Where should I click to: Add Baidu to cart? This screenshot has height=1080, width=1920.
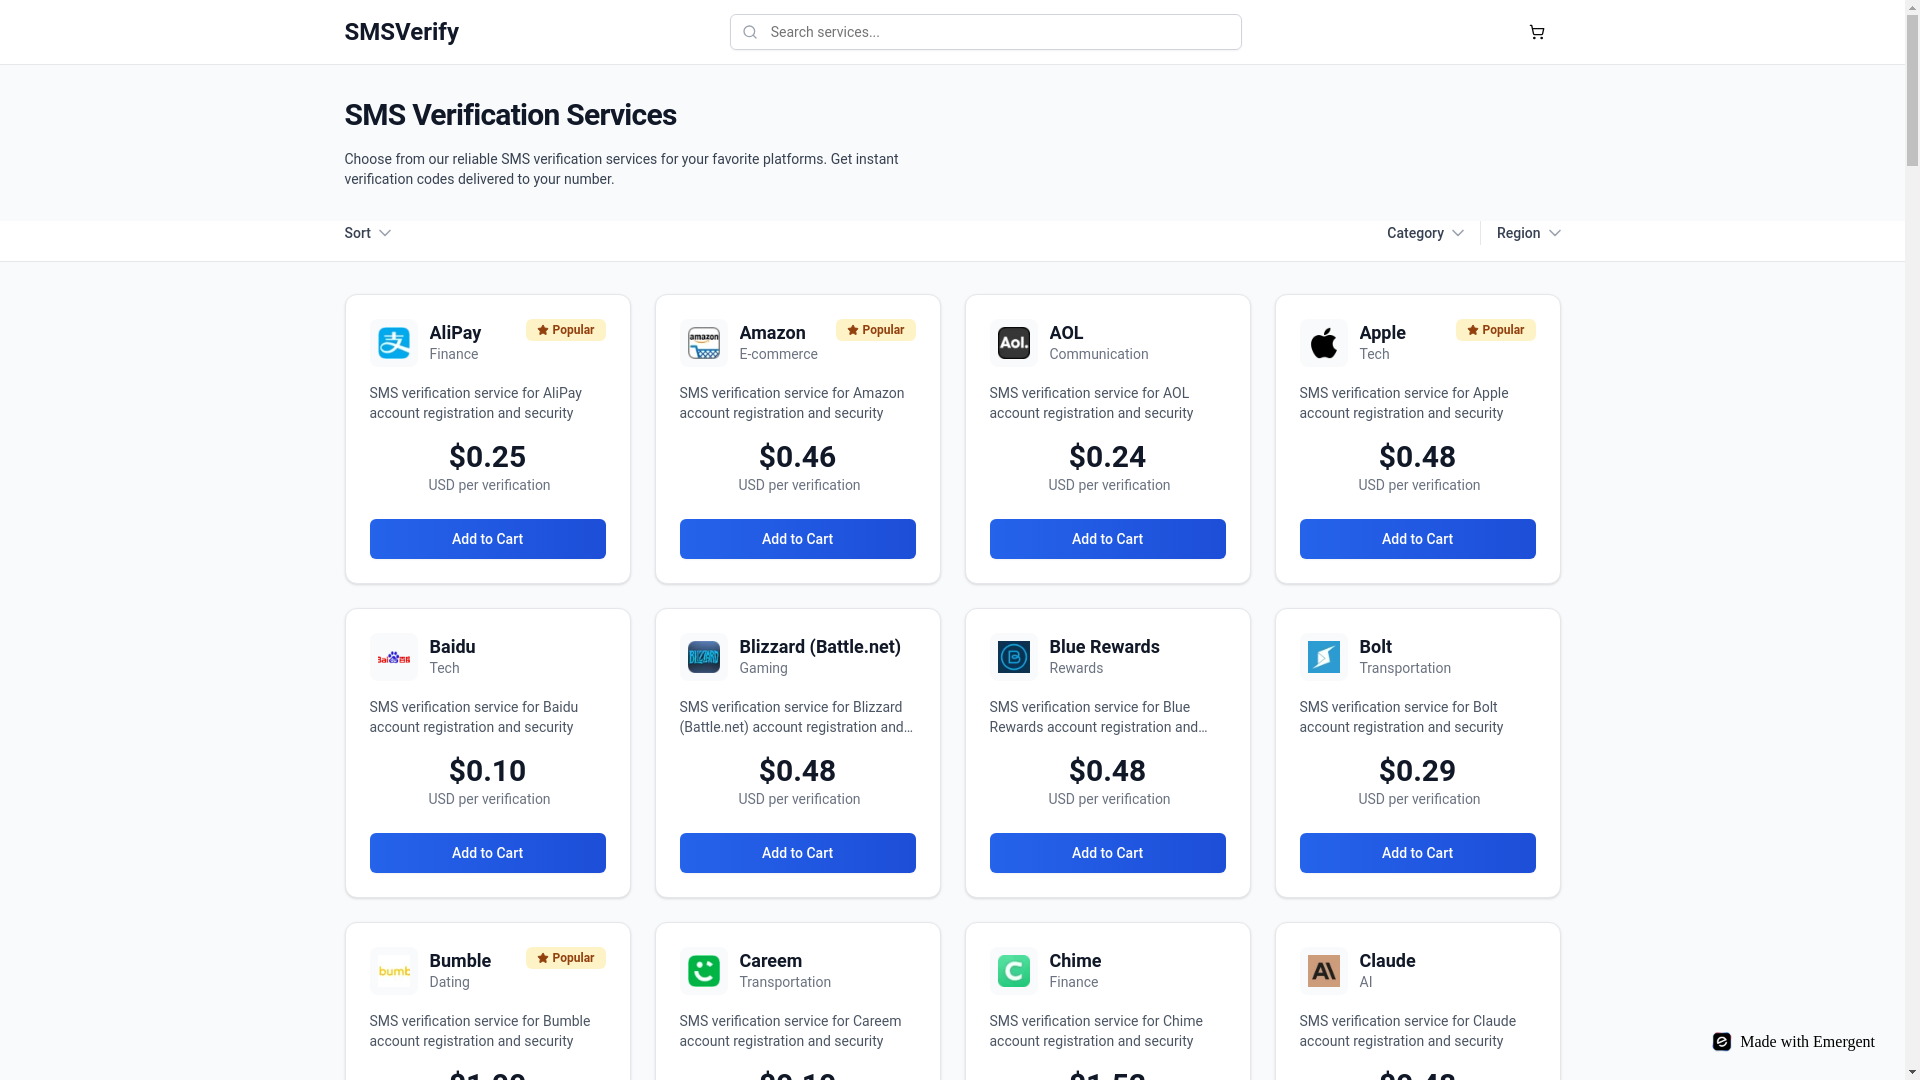[487, 853]
